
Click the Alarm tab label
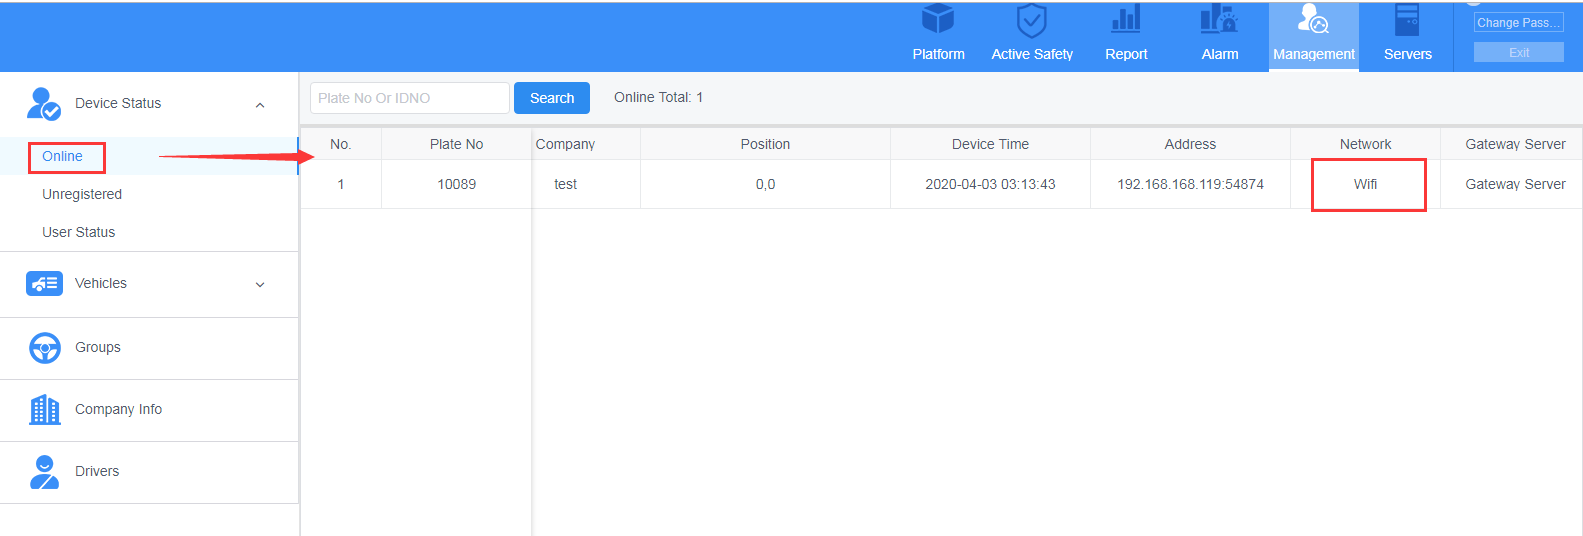click(x=1220, y=54)
